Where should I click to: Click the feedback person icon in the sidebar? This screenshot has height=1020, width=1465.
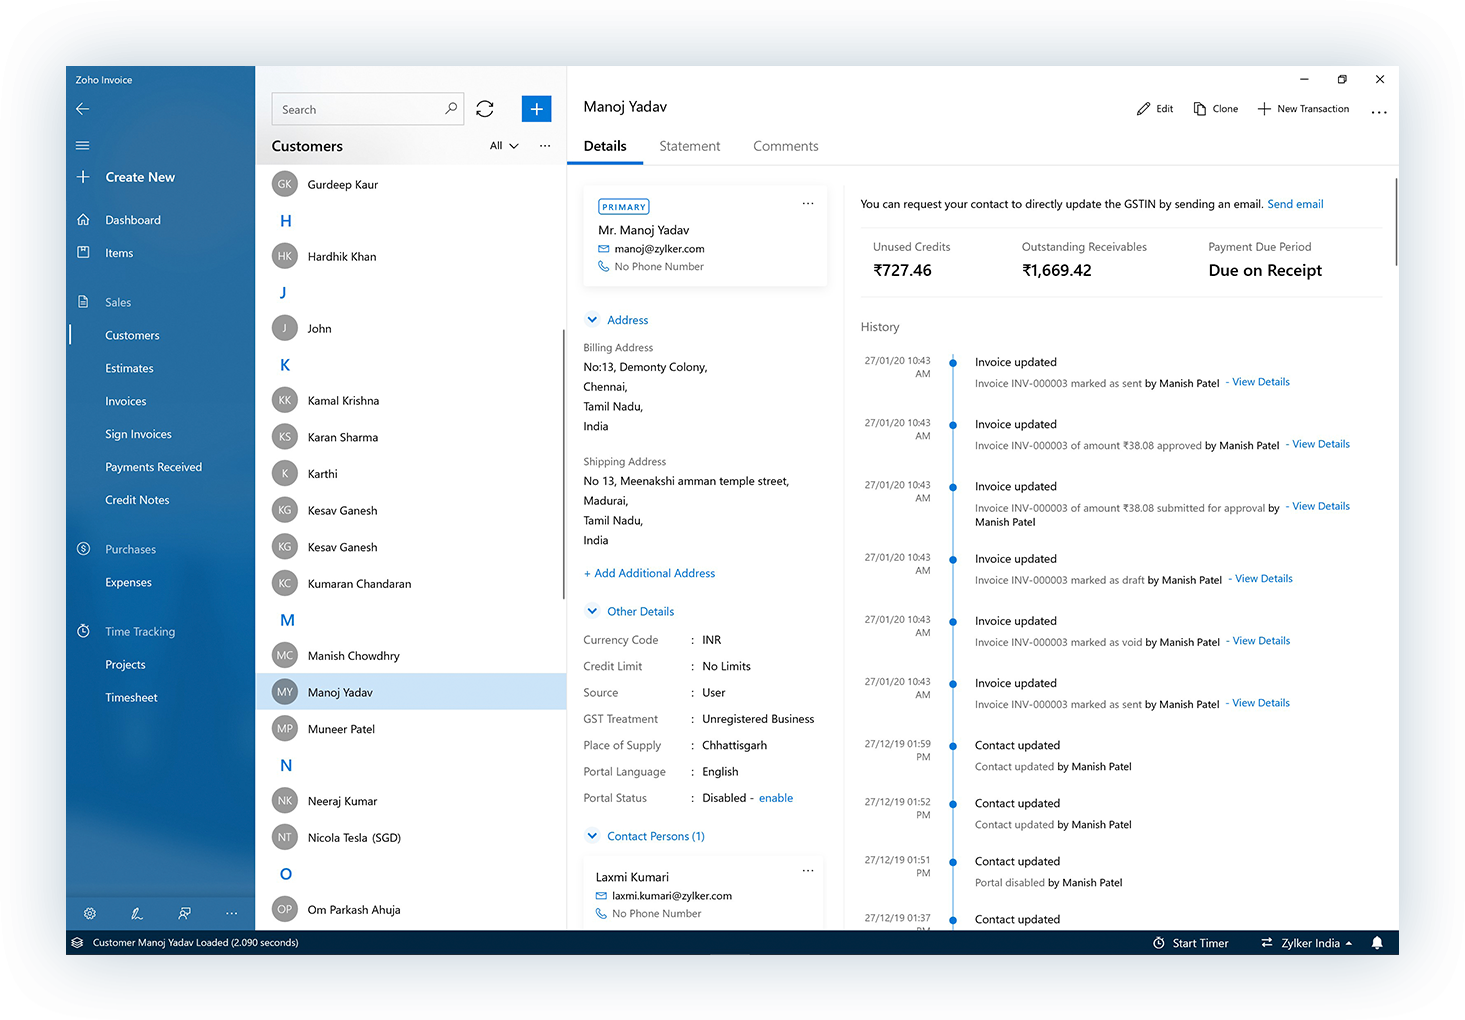tap(184, 913)
